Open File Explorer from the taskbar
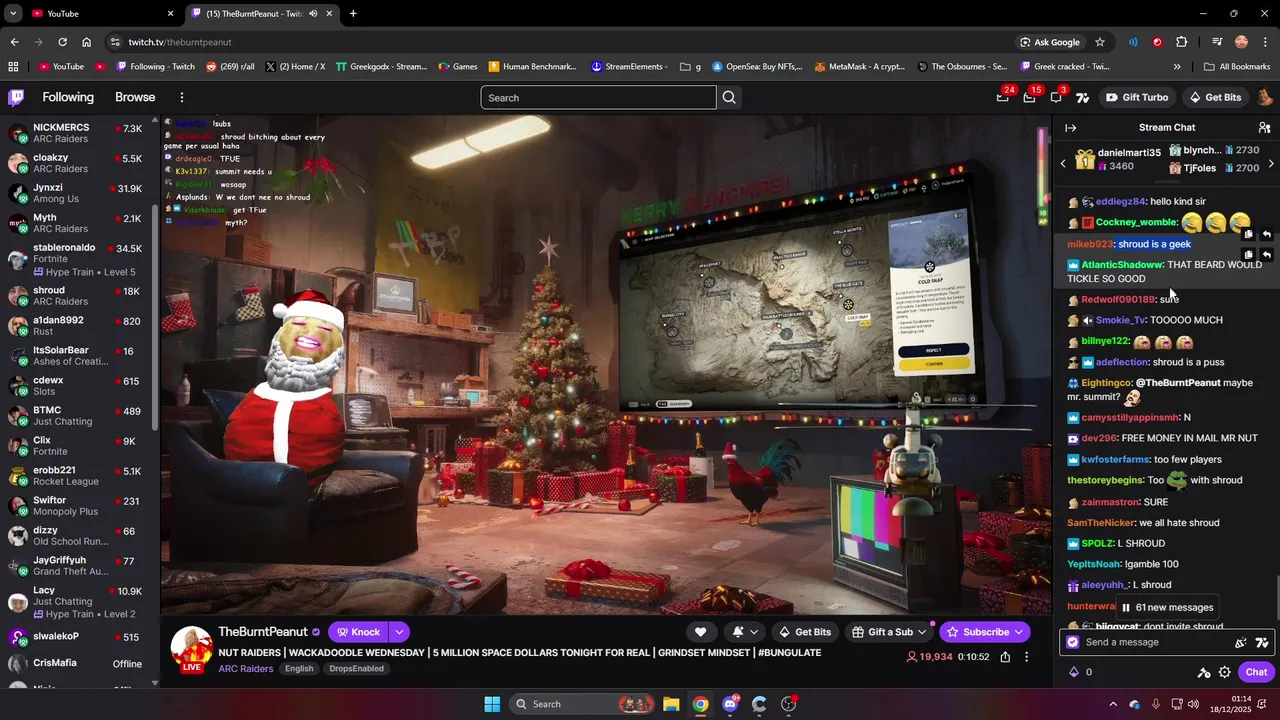Image resolution: width=1280 pixels, height=720 pixels. tap(671, 704)
